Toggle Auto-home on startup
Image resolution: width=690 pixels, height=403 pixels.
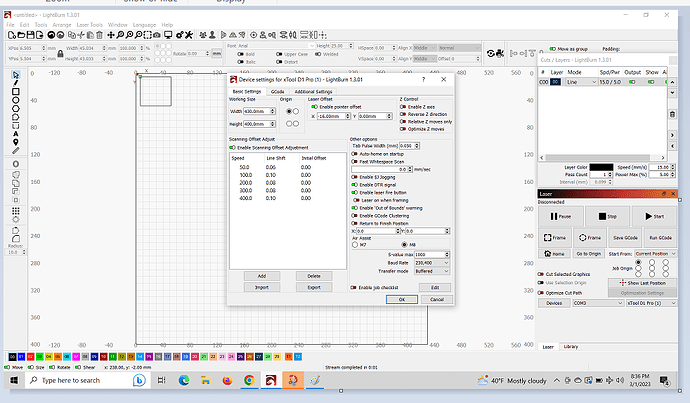pos(354,154)
